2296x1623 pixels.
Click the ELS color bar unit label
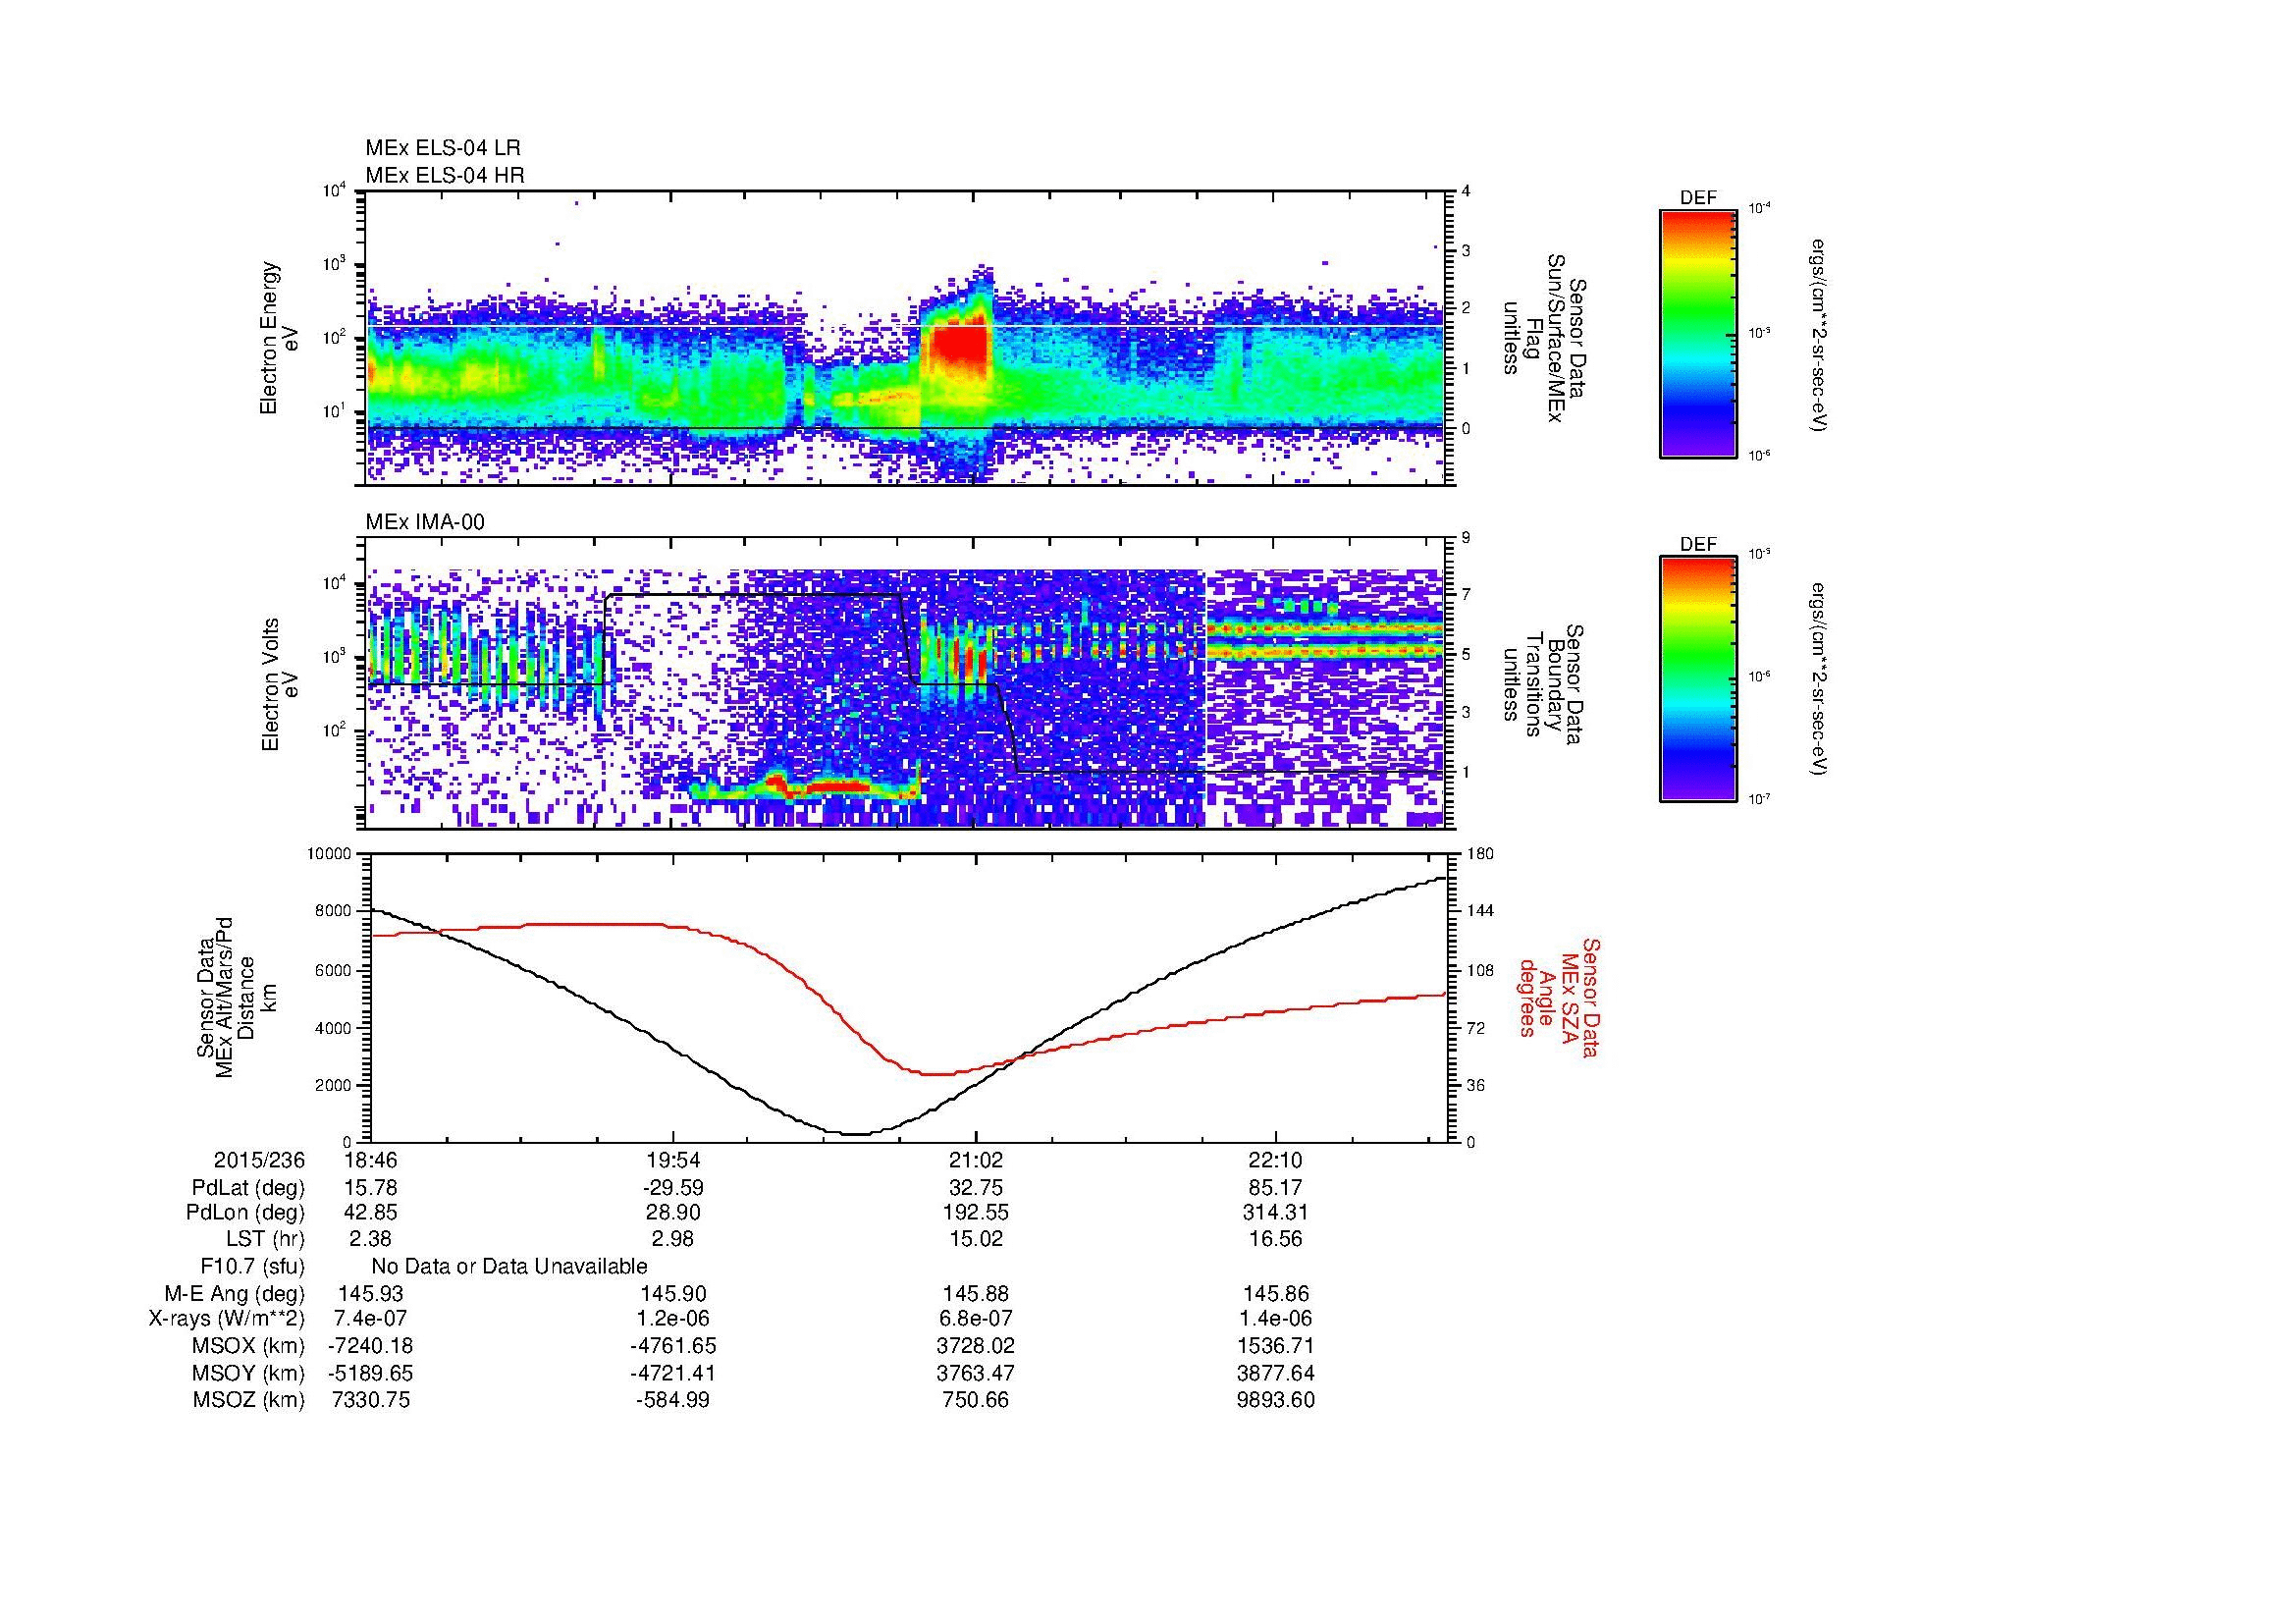click(1818, 334)
